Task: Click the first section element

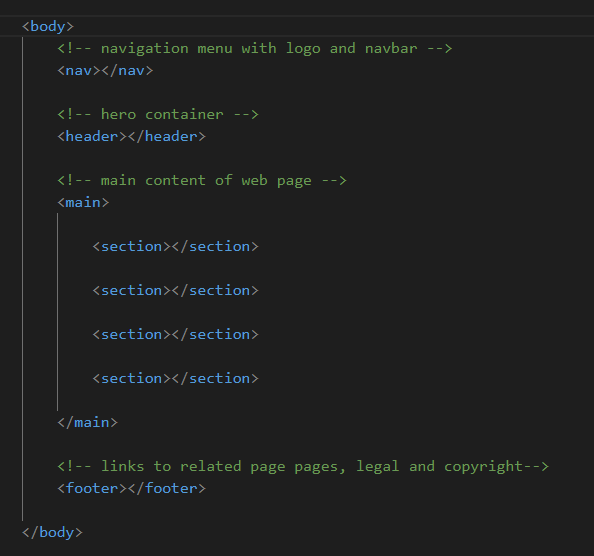Action: [x=175, y=247]
